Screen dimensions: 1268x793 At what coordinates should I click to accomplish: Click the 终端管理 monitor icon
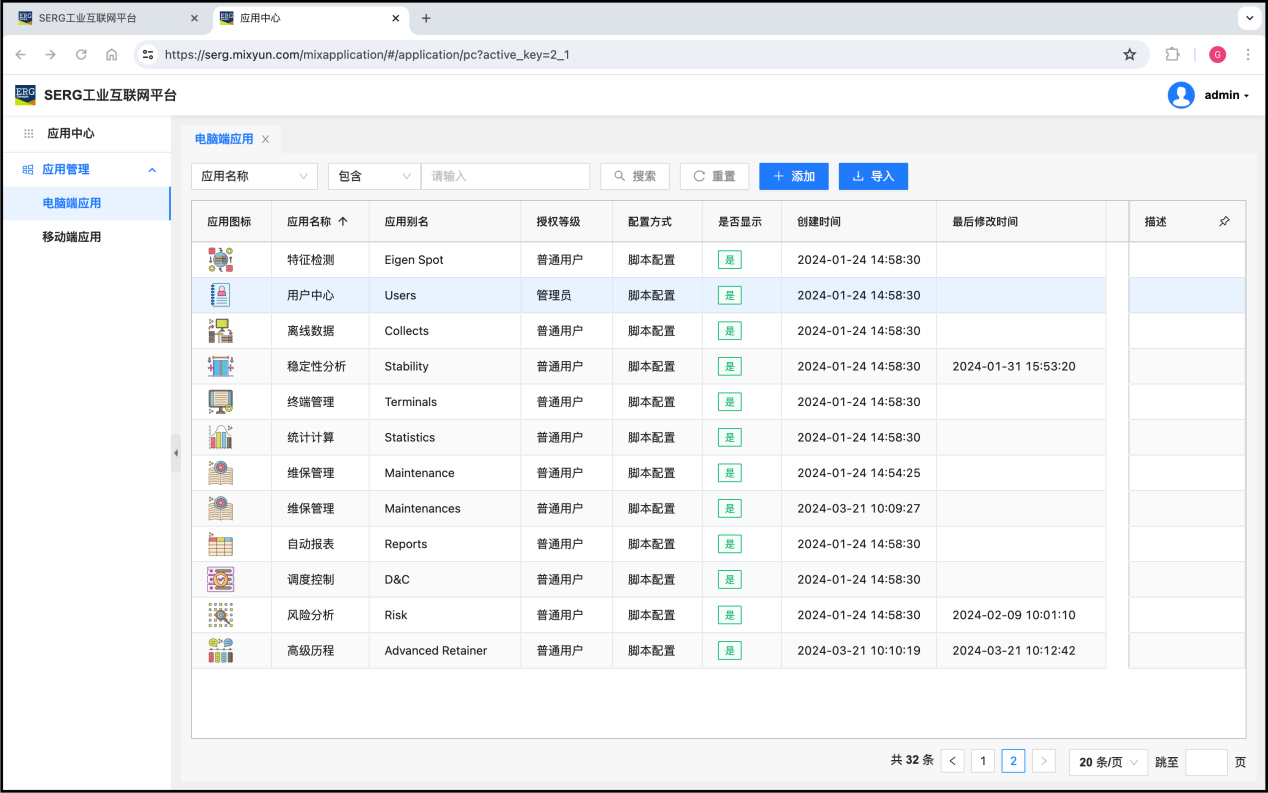(x=220, y=402)
